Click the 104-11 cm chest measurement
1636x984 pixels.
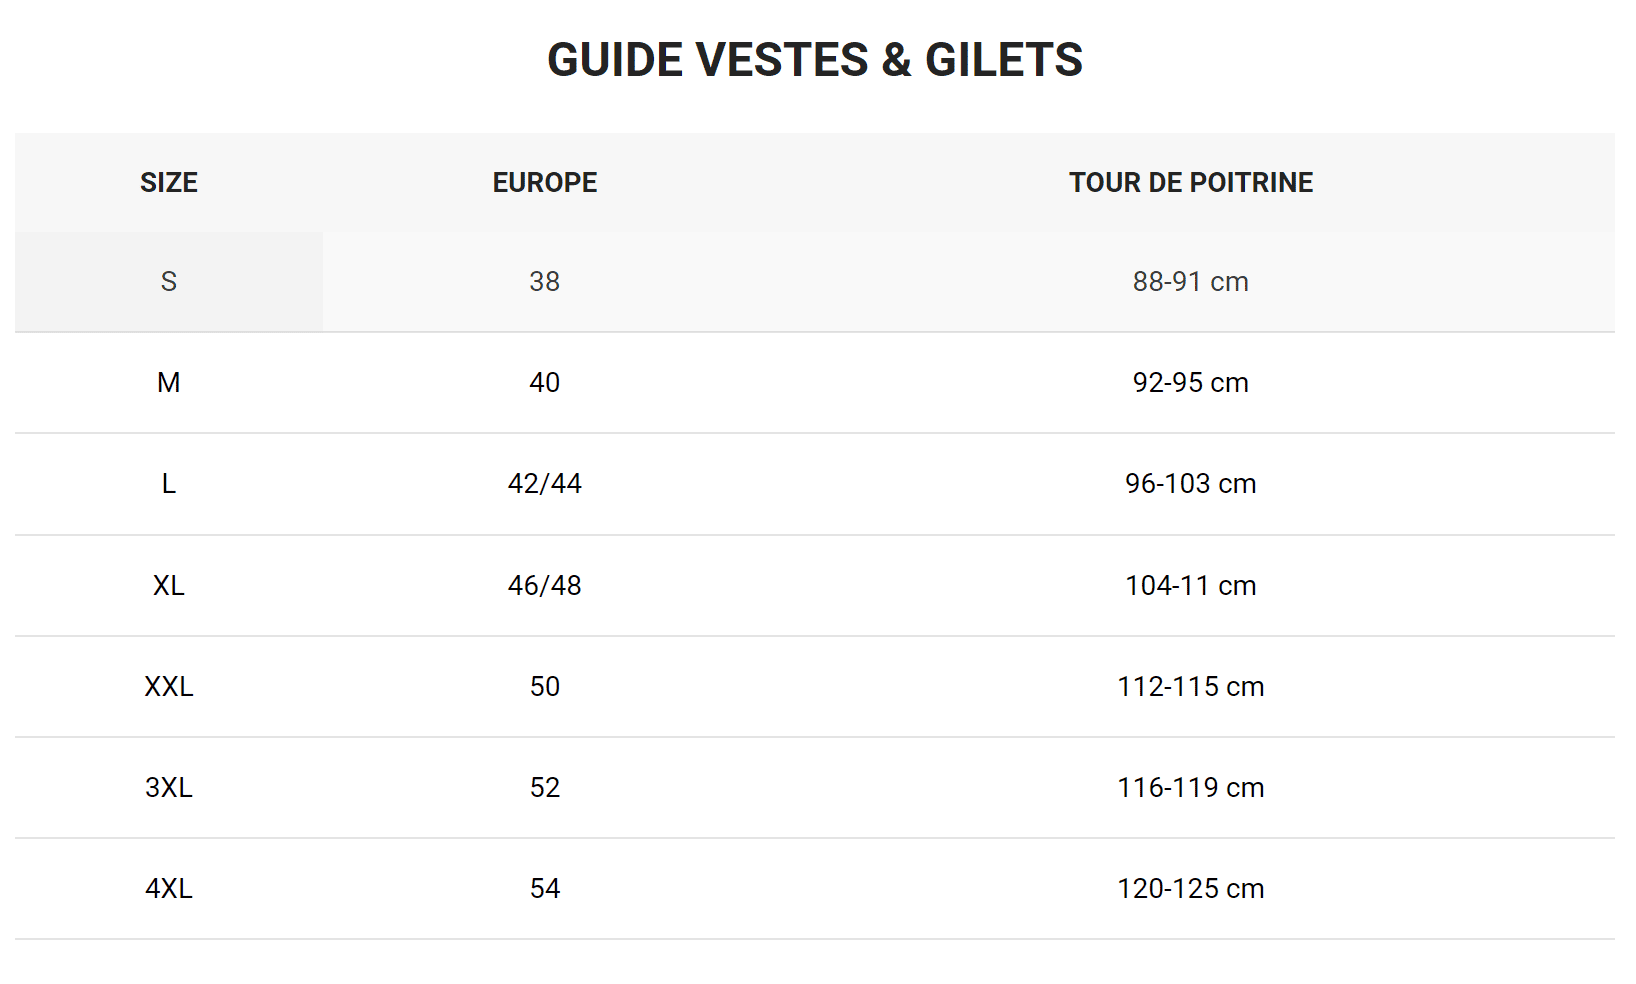click(x=1191, y=586)
